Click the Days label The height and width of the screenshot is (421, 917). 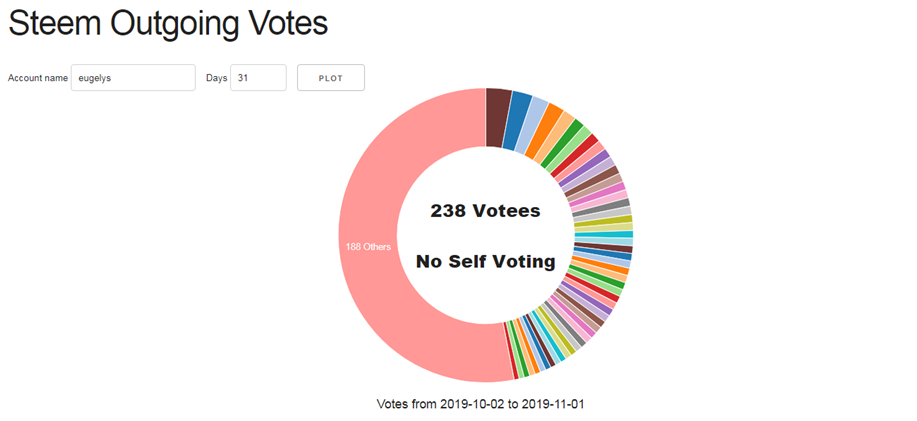point(216,78)
